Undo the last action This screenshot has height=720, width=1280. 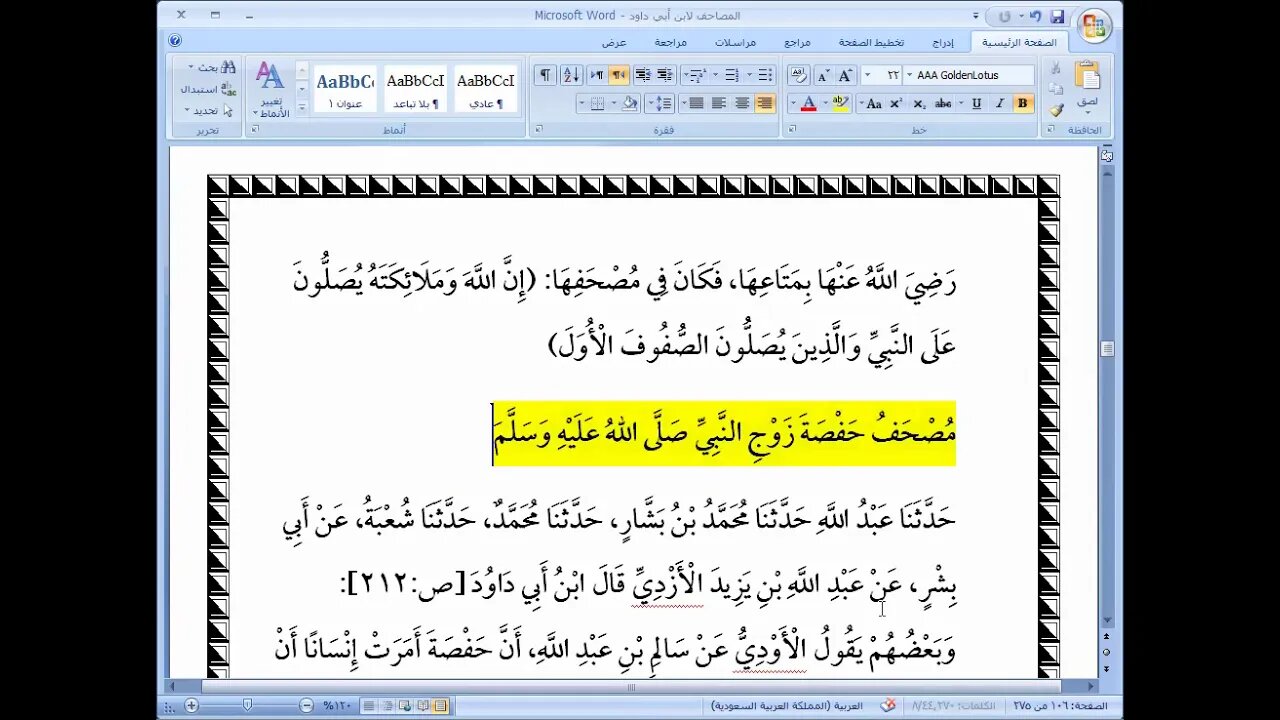coord(1036,16)
